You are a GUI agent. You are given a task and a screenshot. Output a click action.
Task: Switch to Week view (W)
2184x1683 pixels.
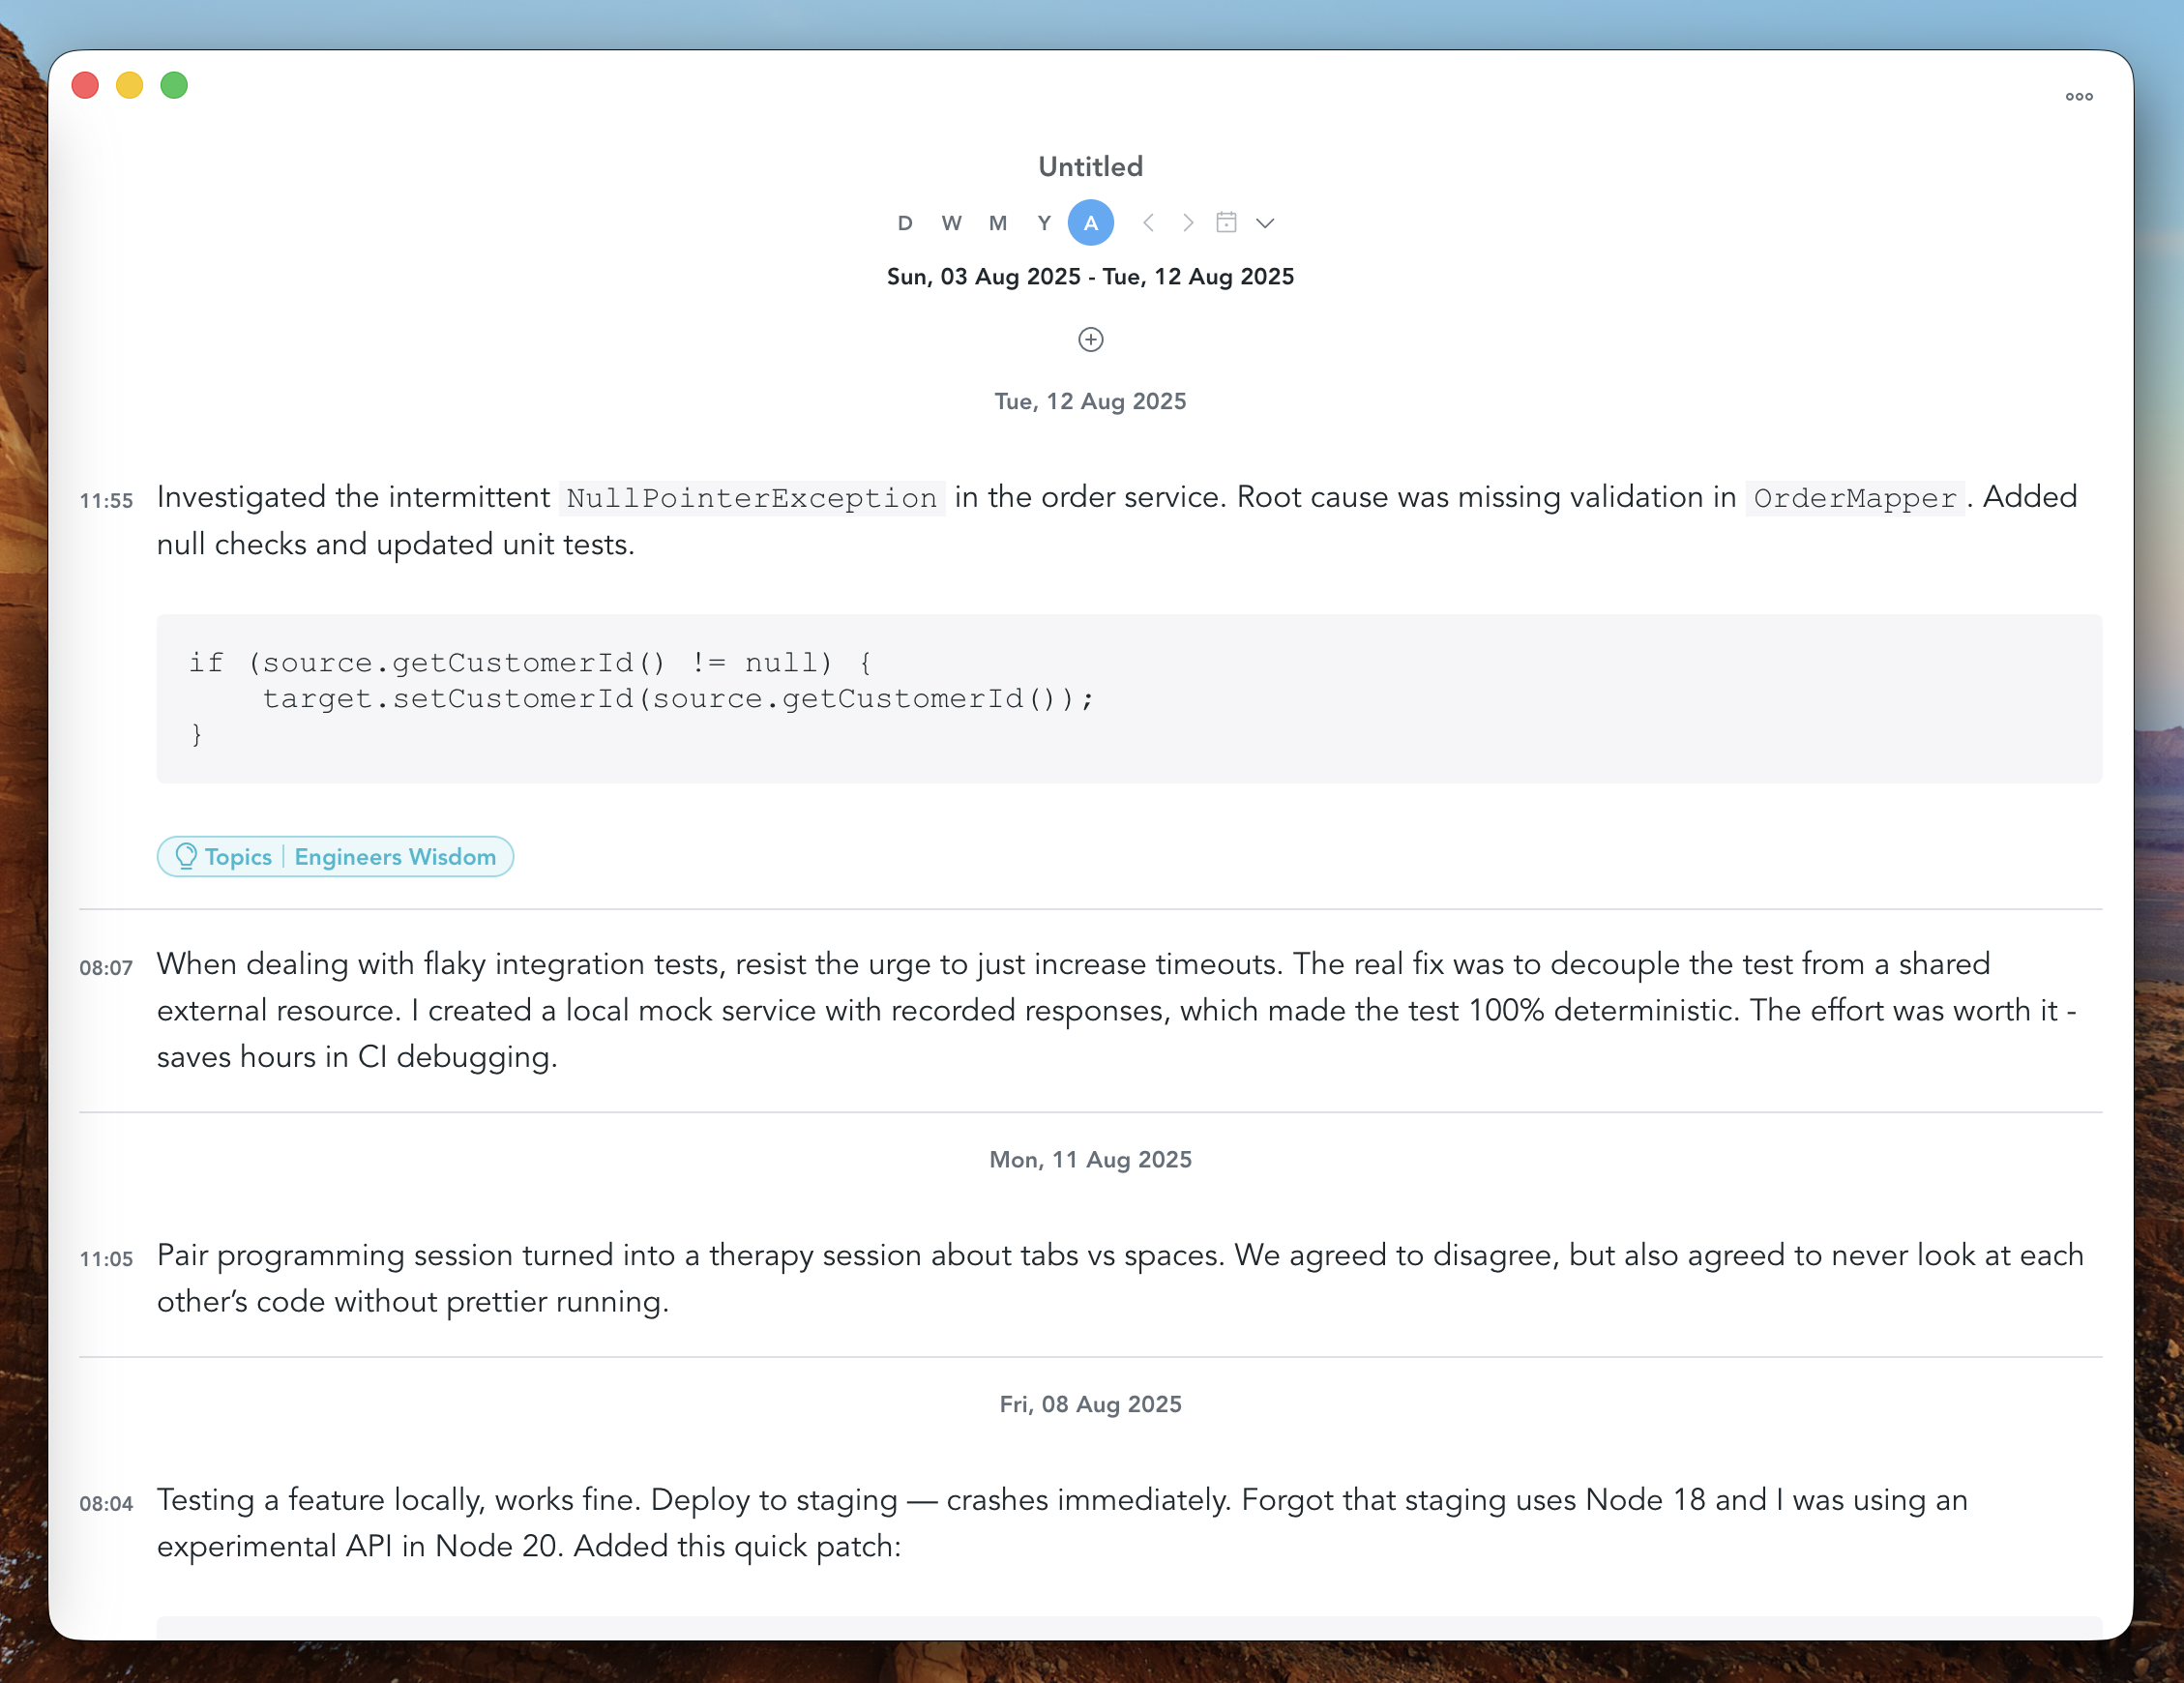pyautogui.click(x=951, y=223)
